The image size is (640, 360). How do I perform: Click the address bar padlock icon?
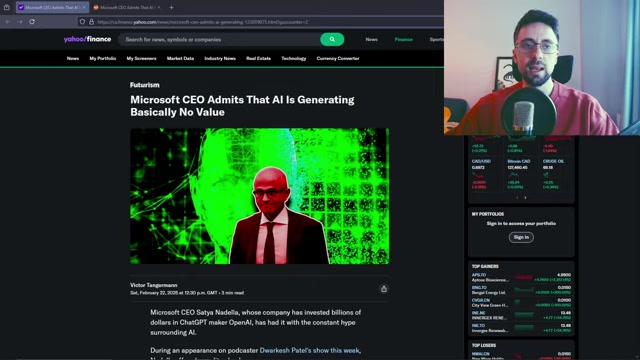pyautogui.click(x=91, y=22)
